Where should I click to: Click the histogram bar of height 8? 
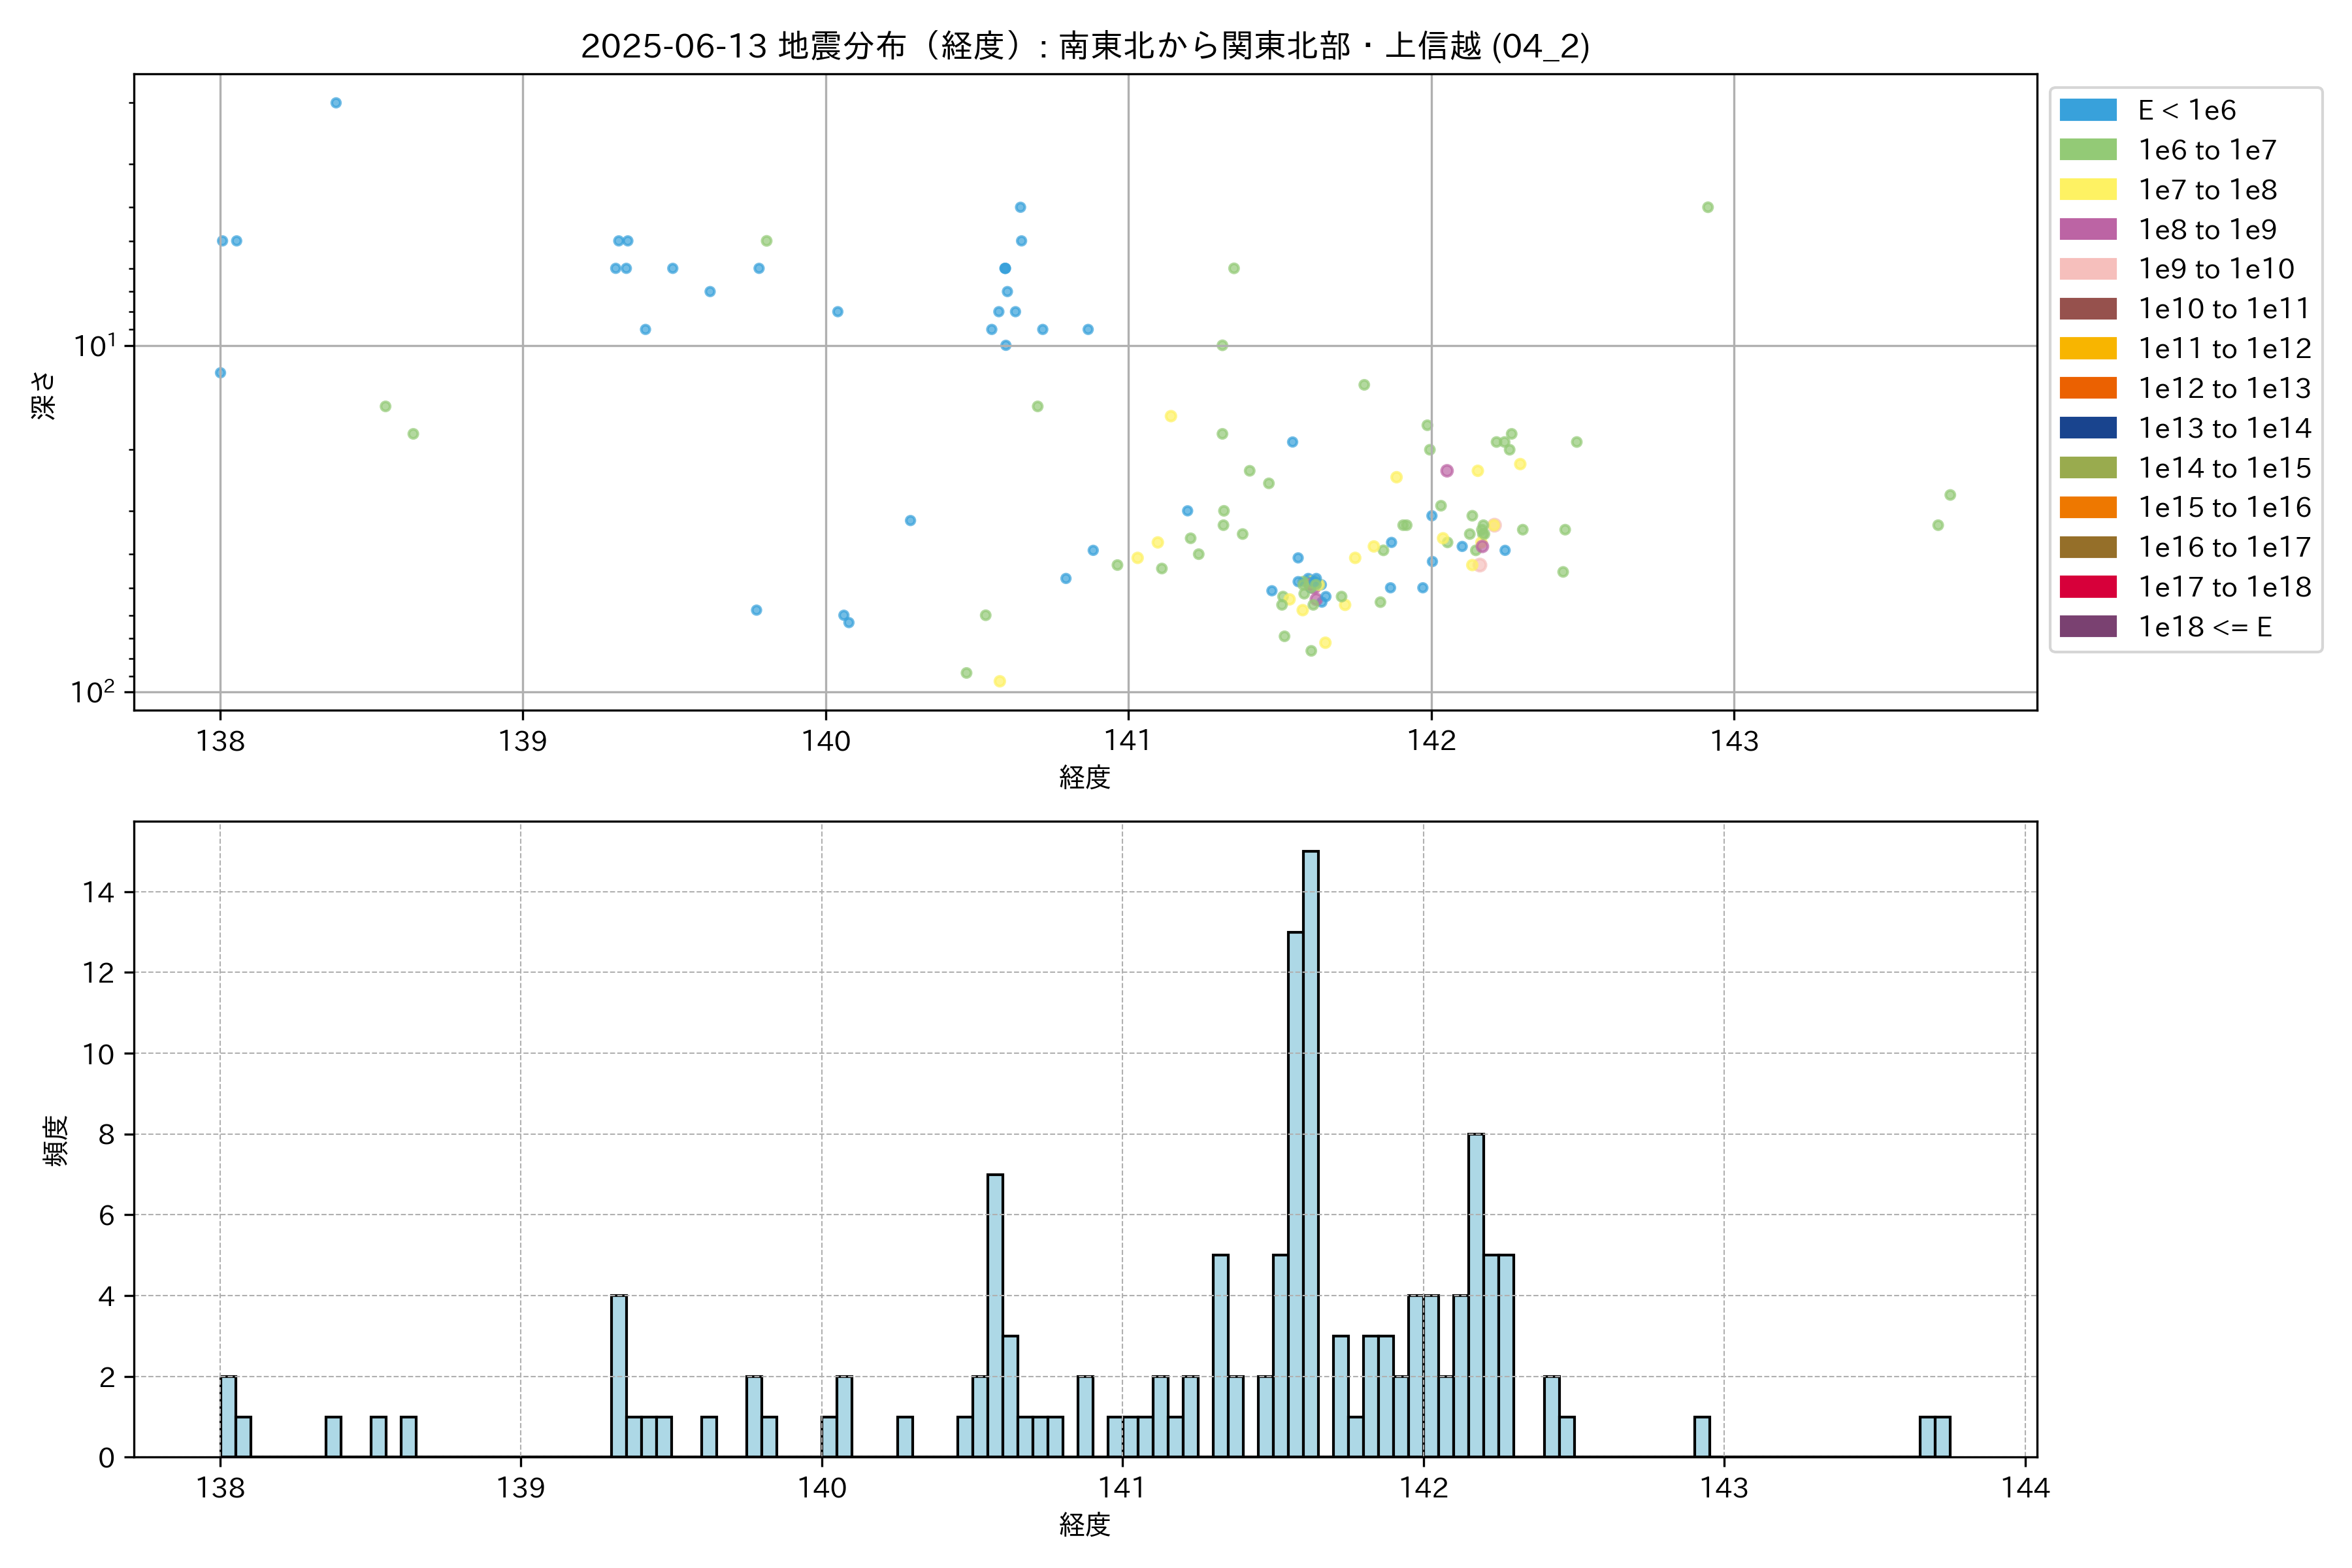(1475, 1295)
